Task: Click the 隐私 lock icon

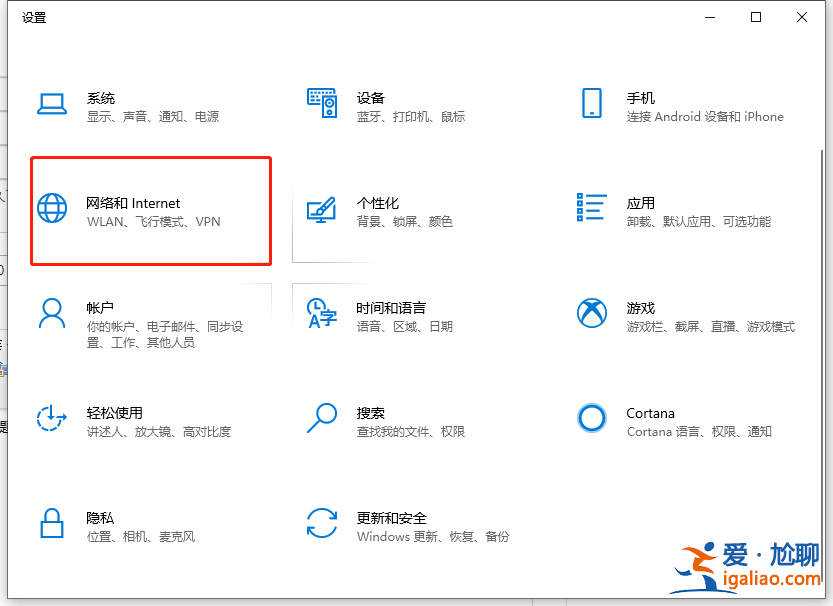Action: (51, 525)
